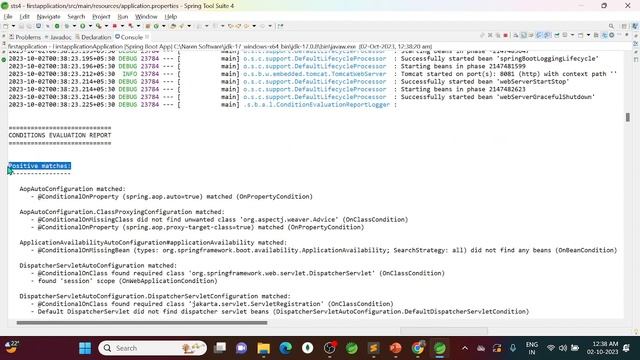This screenshot has height=360, width=640.
Task: Open the Help menu
Action: [x=171, y=17]
